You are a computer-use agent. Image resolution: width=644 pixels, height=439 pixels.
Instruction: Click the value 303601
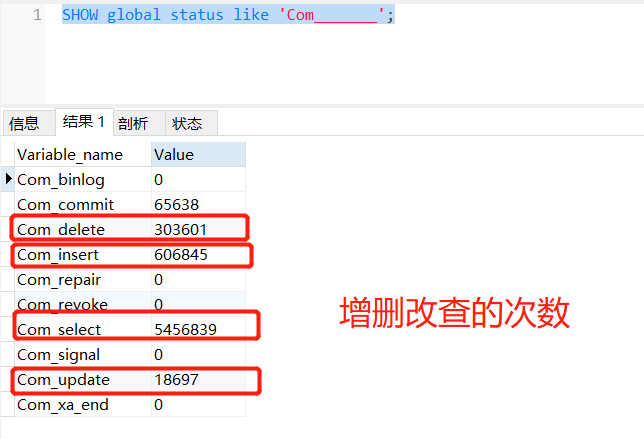coord(180,230)
